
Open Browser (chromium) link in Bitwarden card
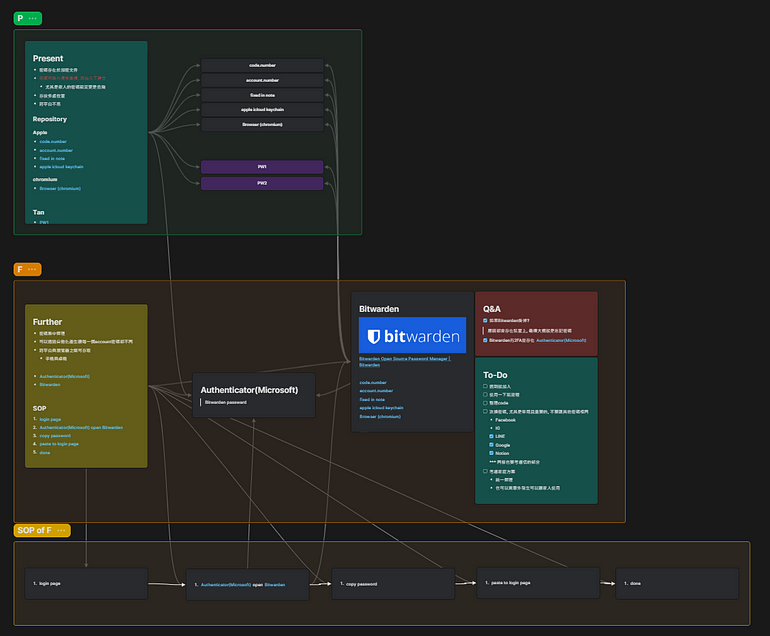point(380,417)
